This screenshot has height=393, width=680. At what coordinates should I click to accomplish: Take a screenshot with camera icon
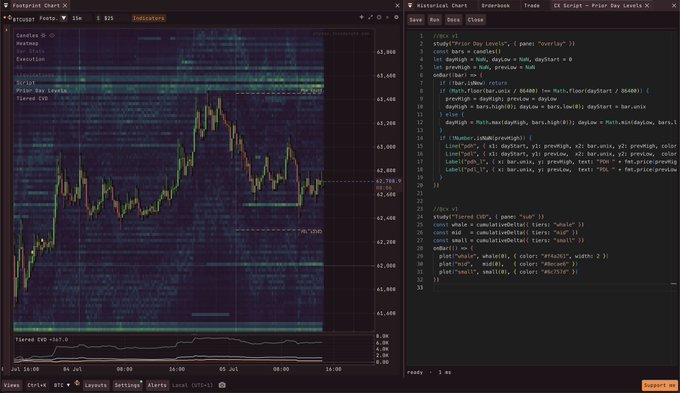(222, 385)
